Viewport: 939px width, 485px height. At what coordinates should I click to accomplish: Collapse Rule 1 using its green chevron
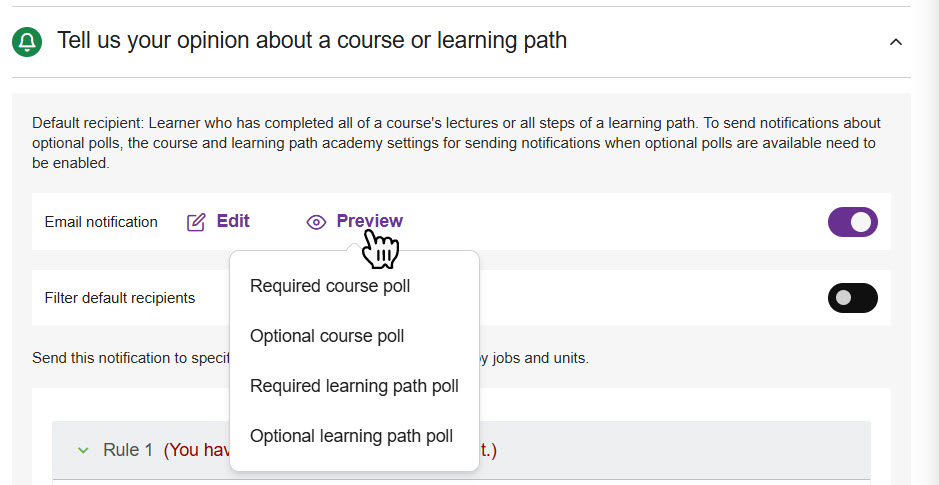(x=84, y=450)
